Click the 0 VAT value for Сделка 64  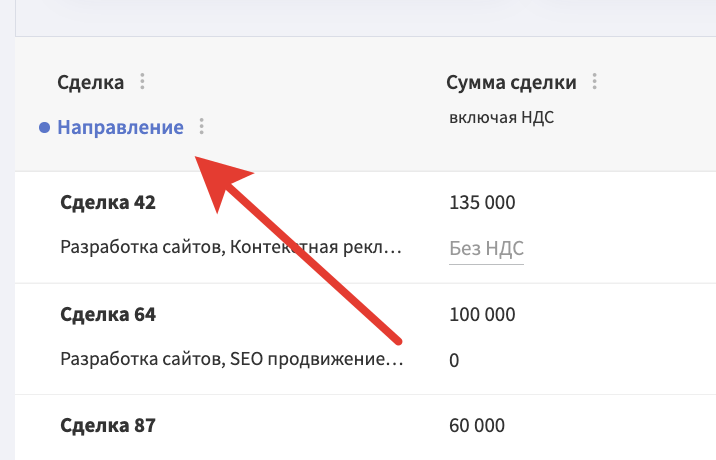[x=454, y=360]
